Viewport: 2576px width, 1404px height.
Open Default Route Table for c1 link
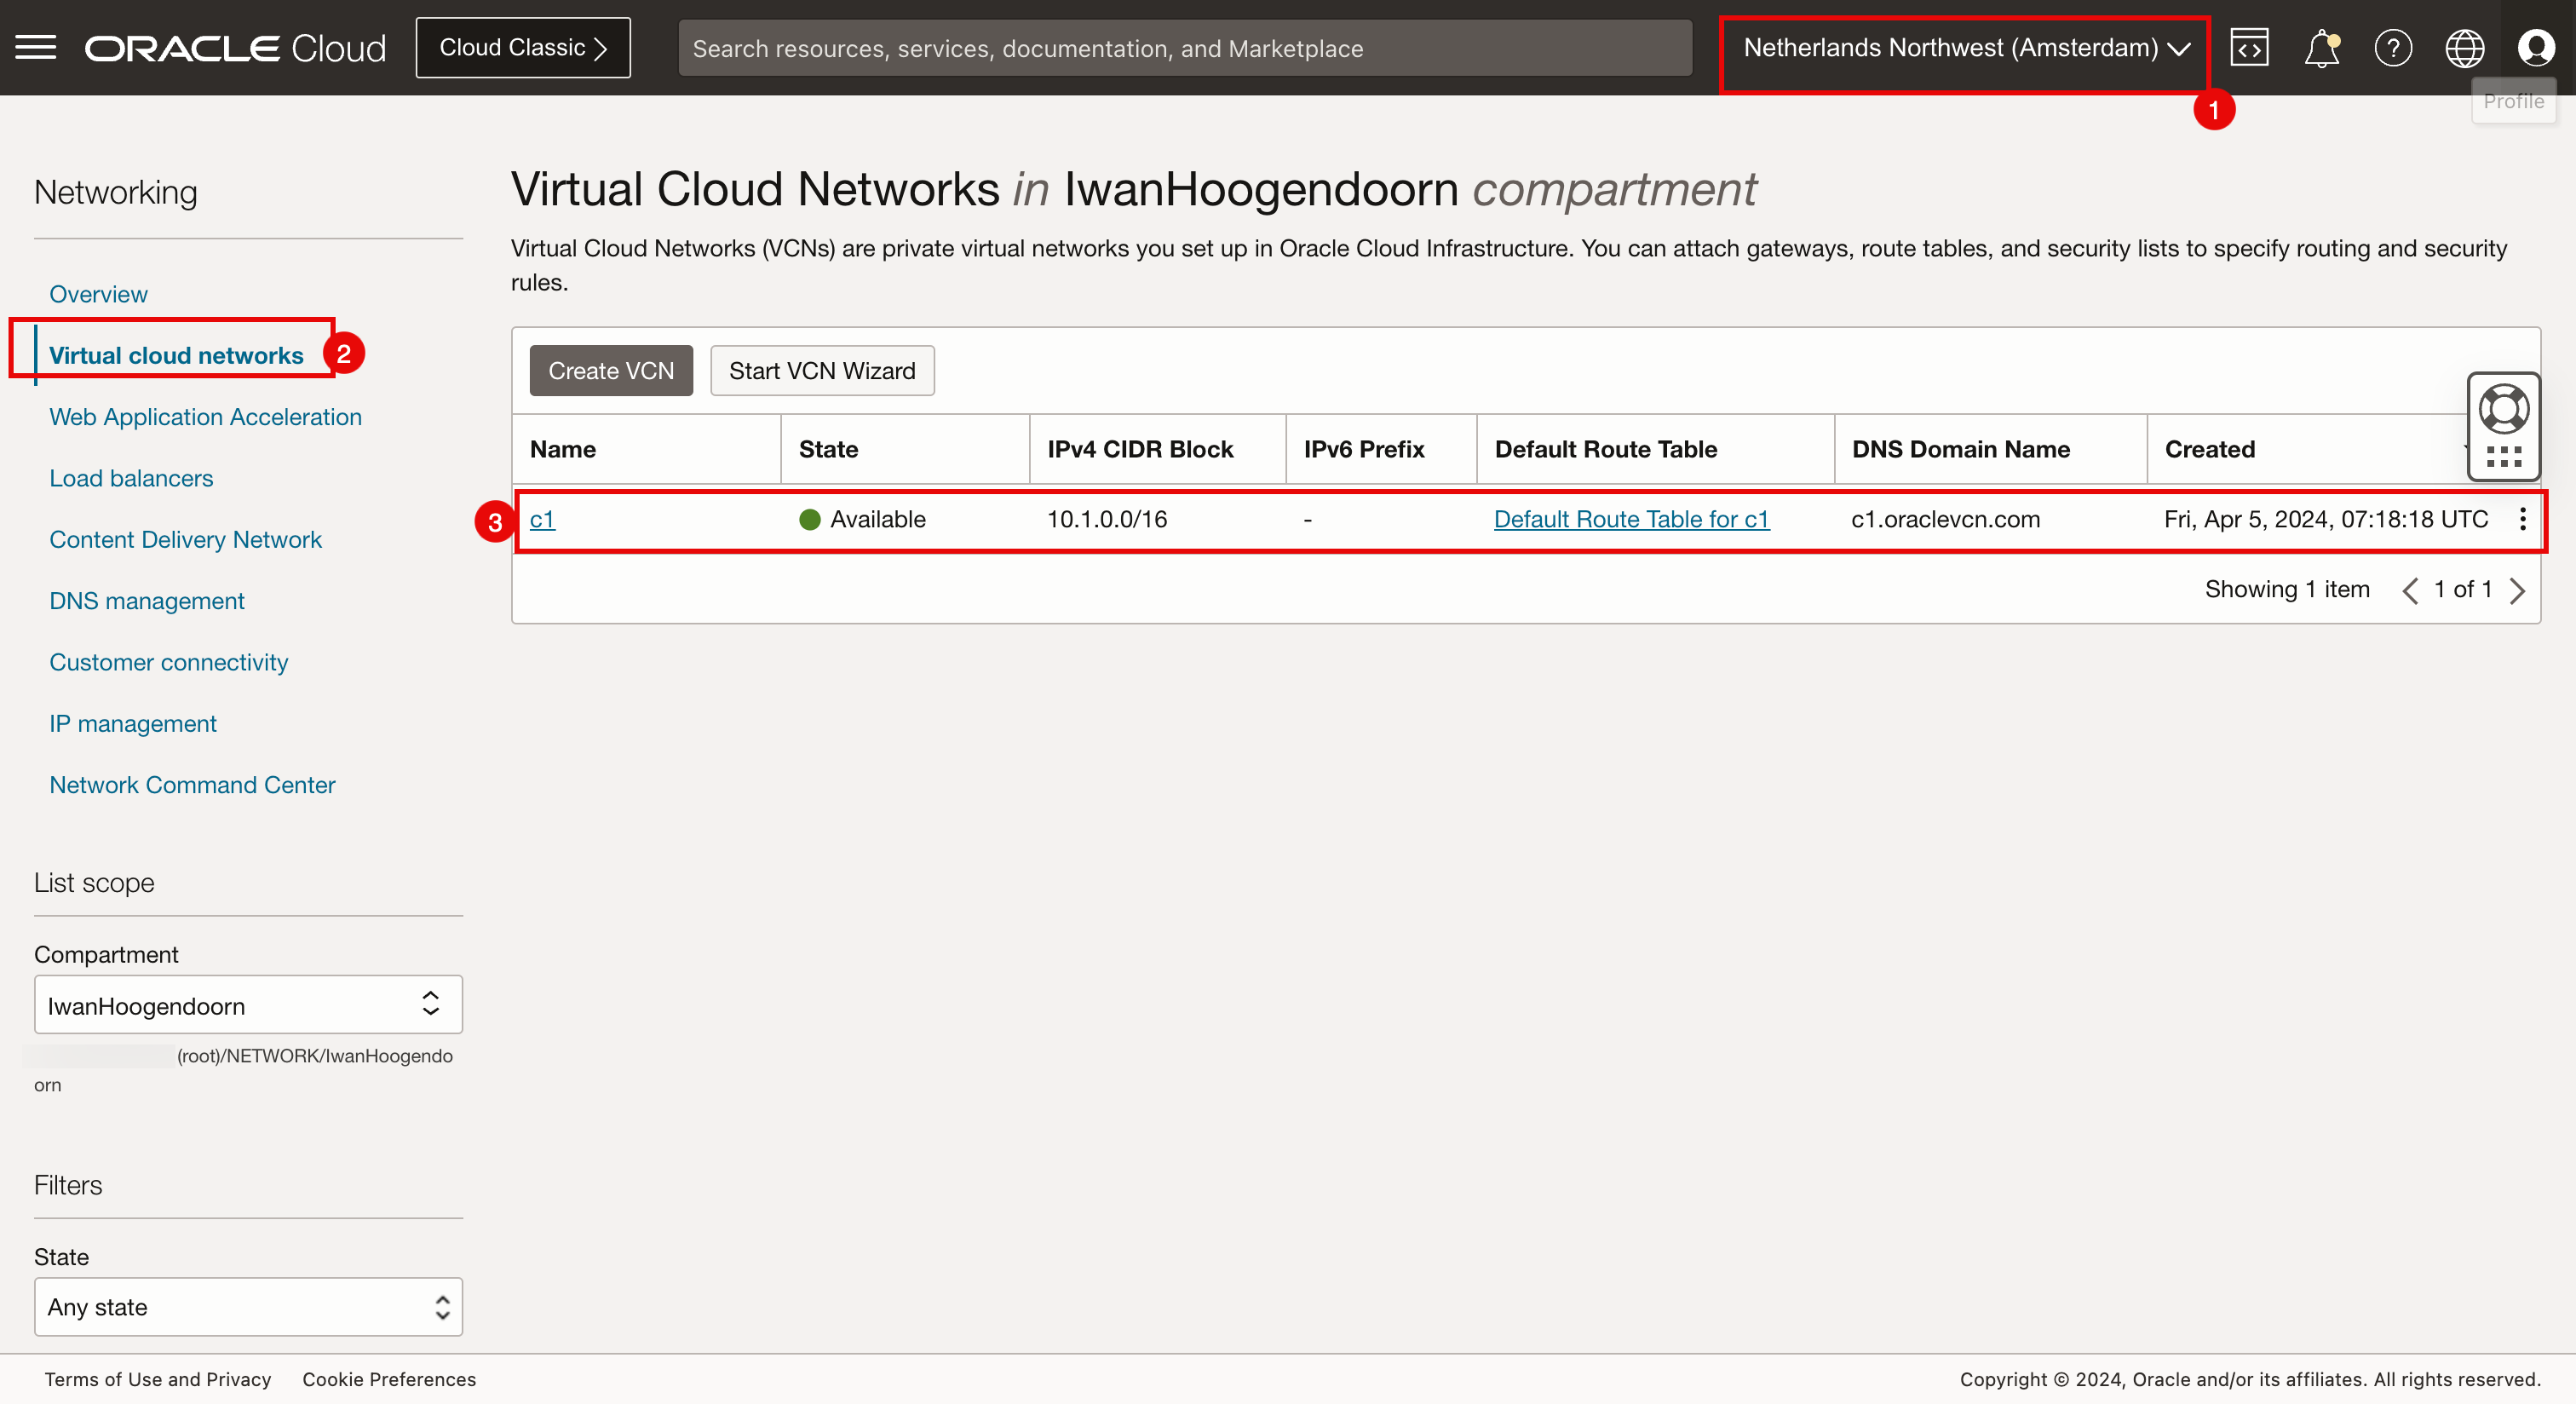pos(1631,518)
